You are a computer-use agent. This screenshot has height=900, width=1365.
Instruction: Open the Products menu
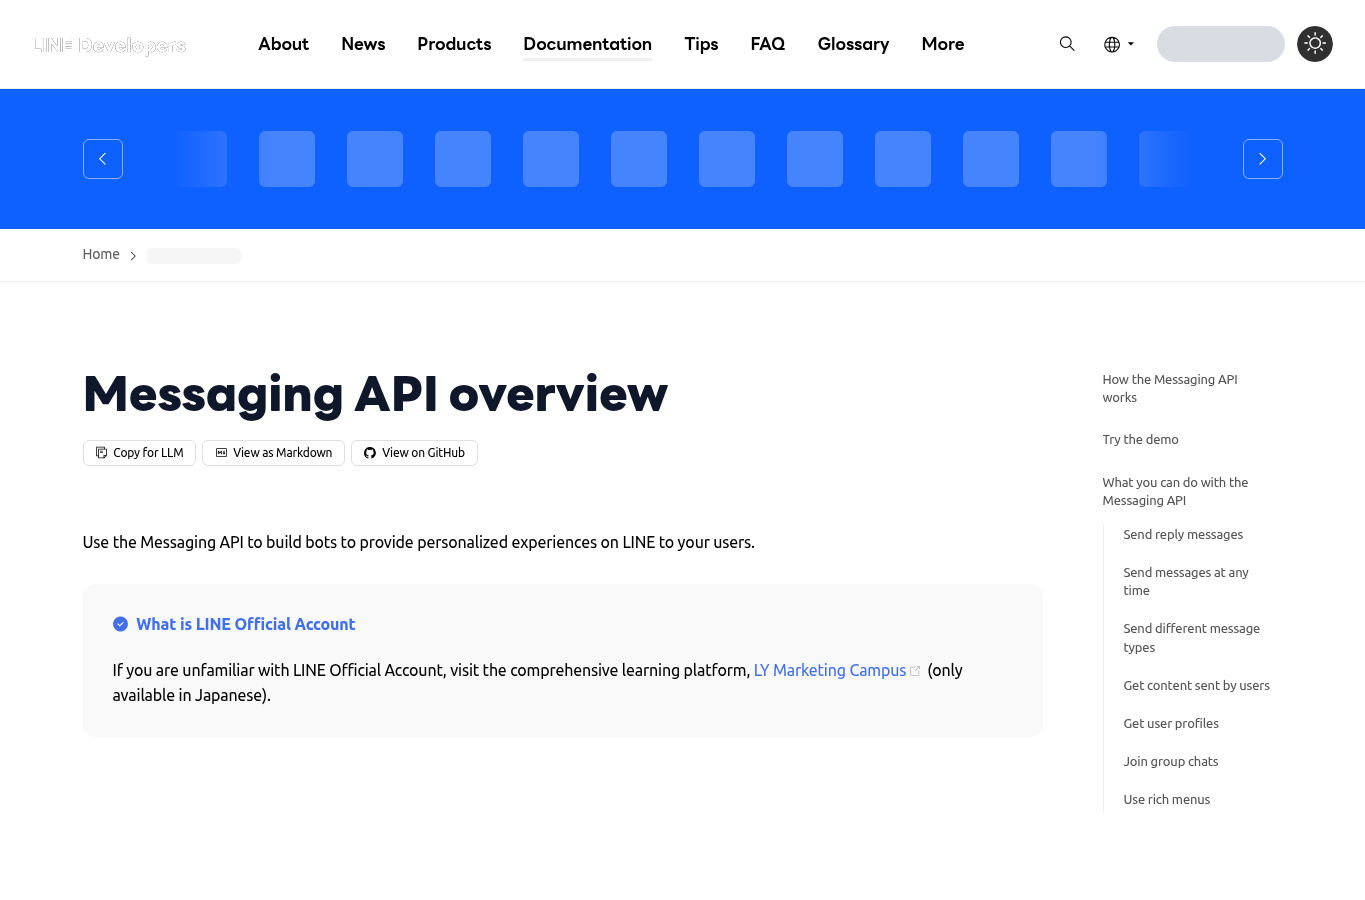454,44
